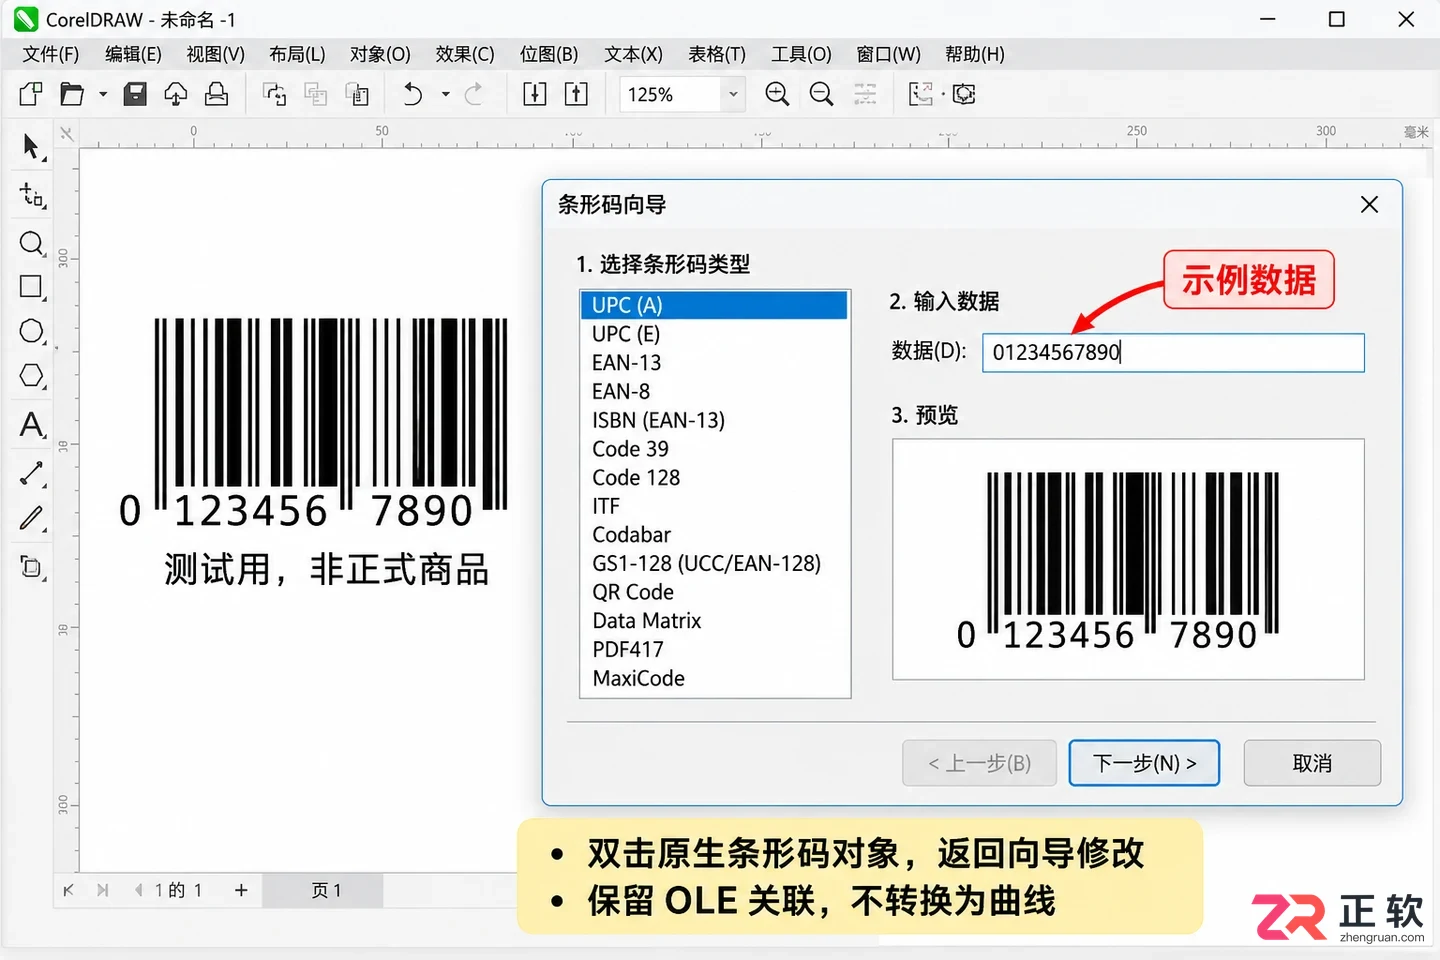Open the 对象(O) menu
This screenshot has height=960, width=1440.
[380, 54]
